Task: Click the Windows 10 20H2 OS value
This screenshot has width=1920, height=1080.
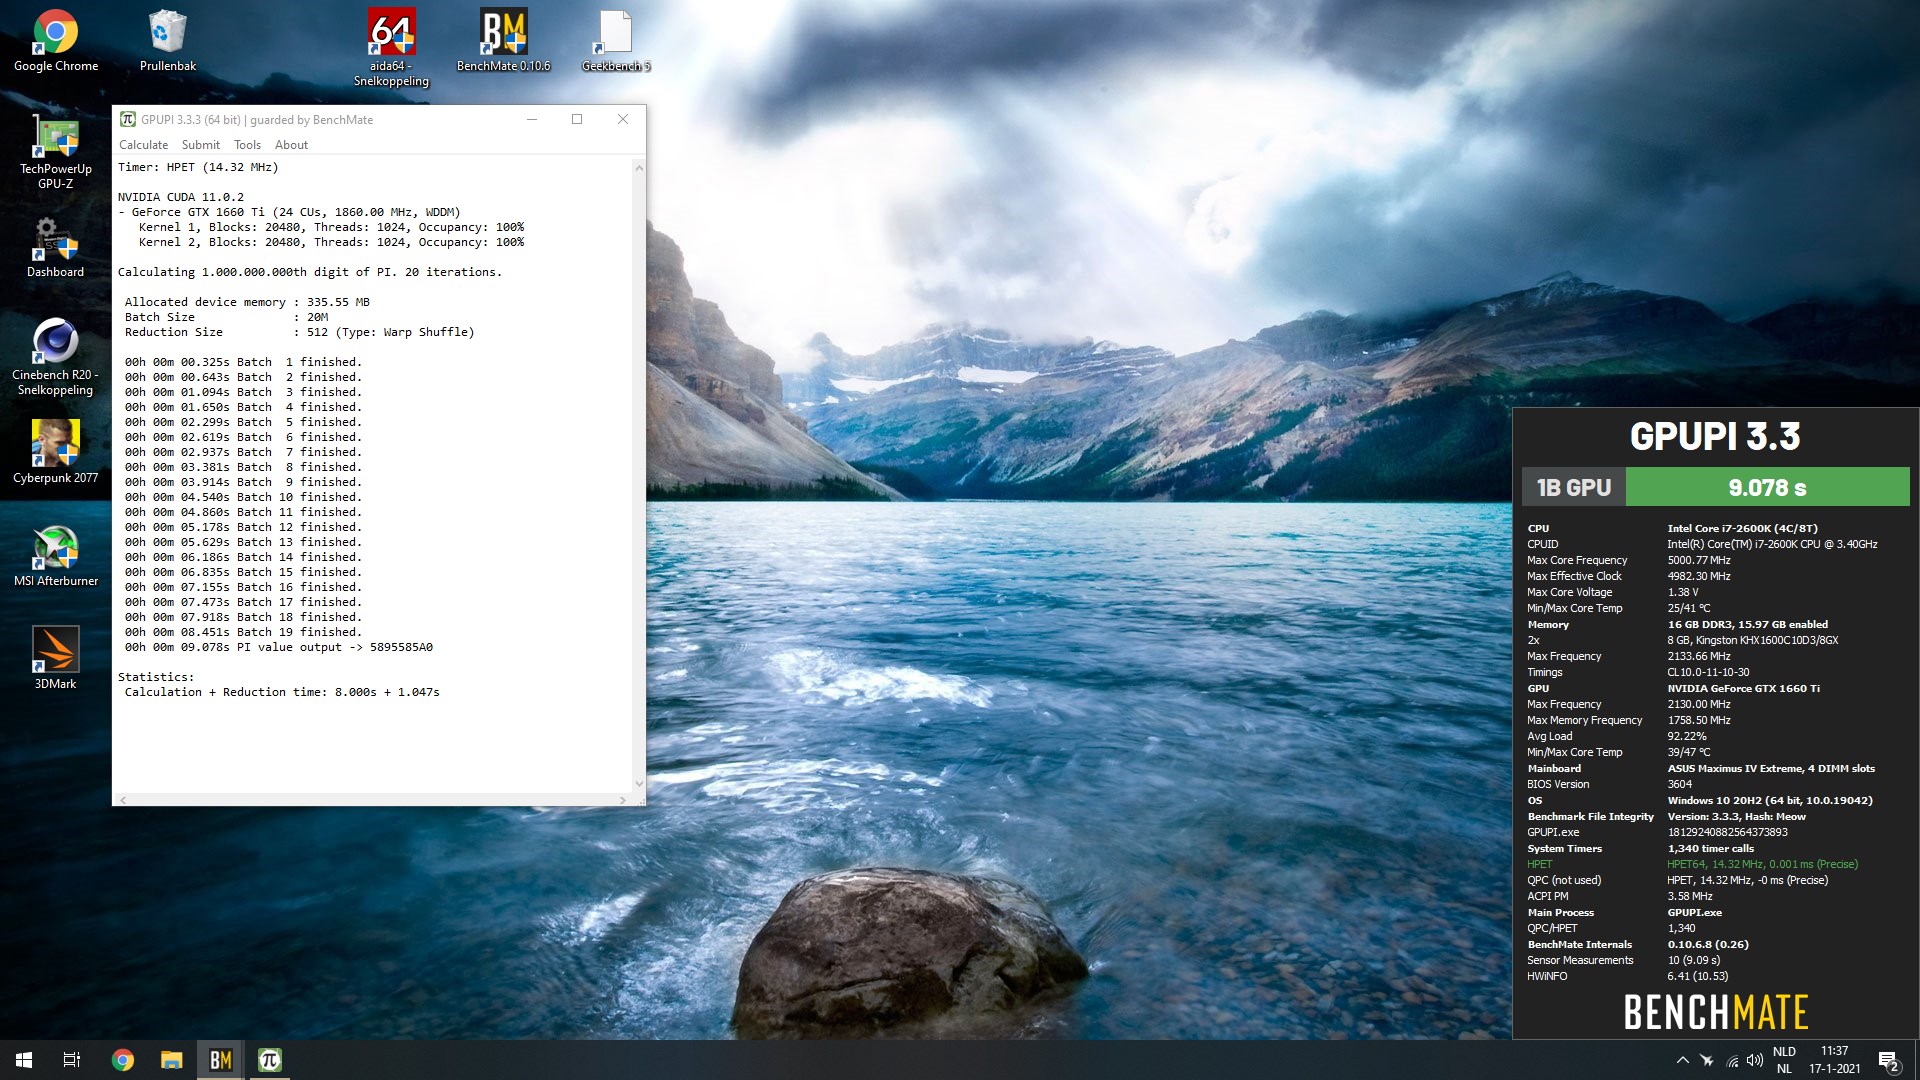Action: (1770, 800)
